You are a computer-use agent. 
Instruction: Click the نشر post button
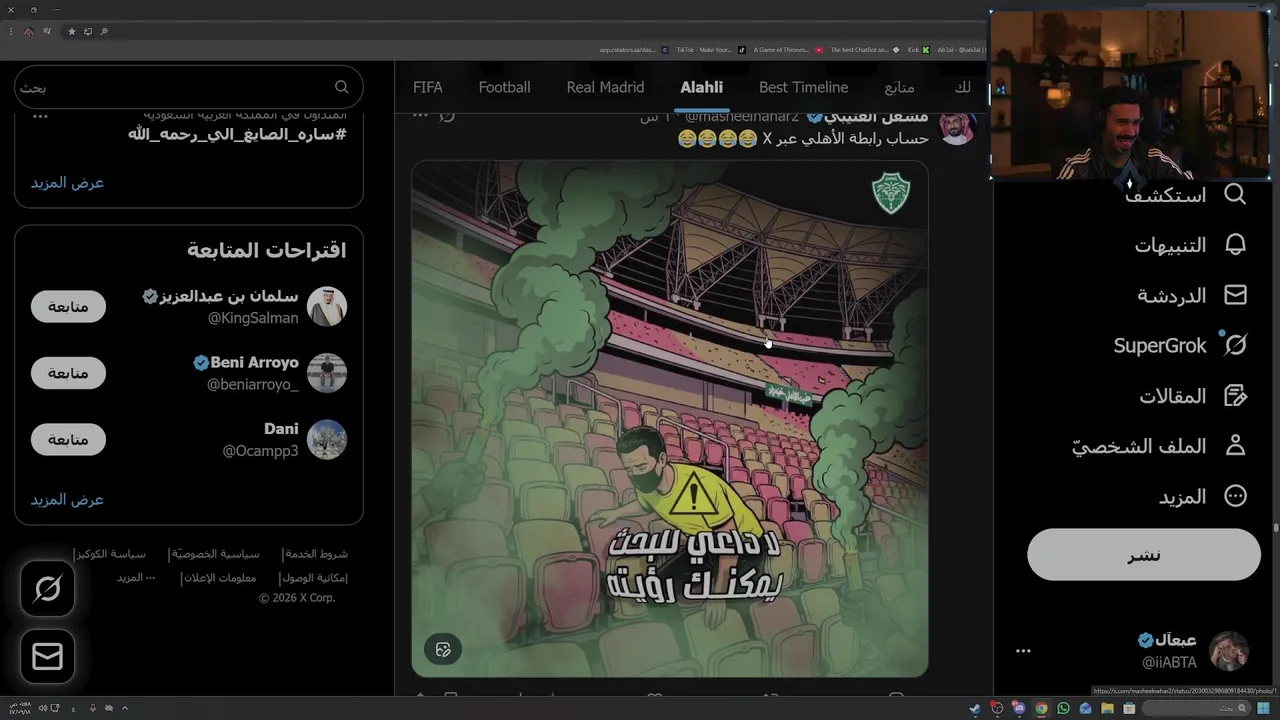(1144, 554)
